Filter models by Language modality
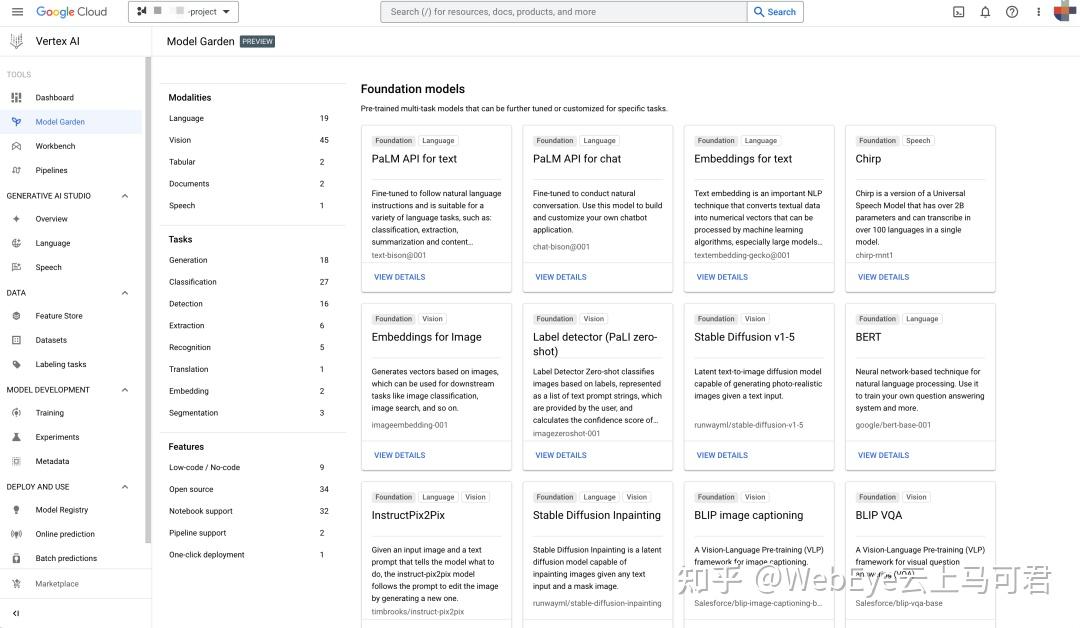Viewport: 1080px width, 628px height. [x=186, y=118]
